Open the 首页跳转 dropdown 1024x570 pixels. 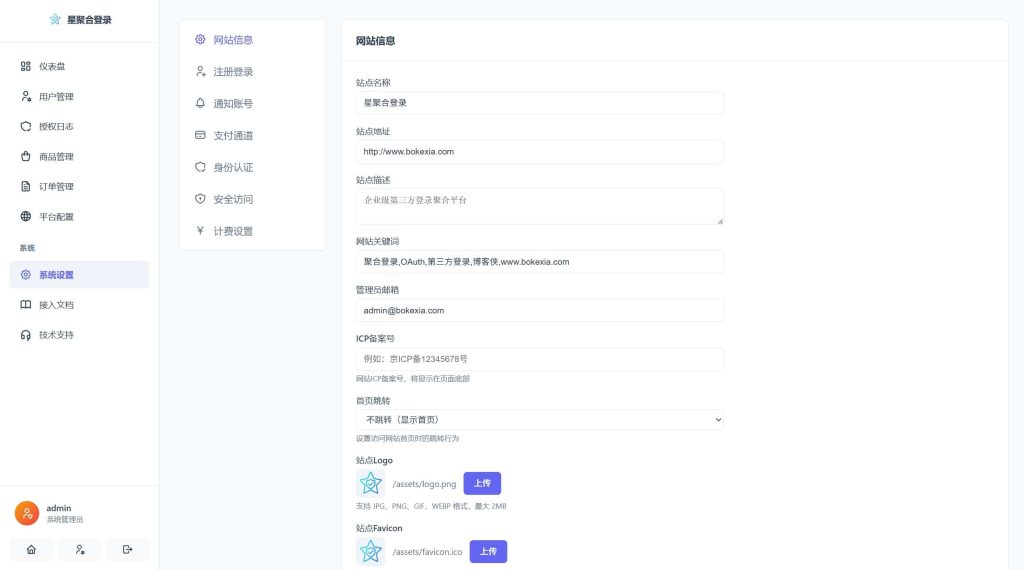(539, 420)
